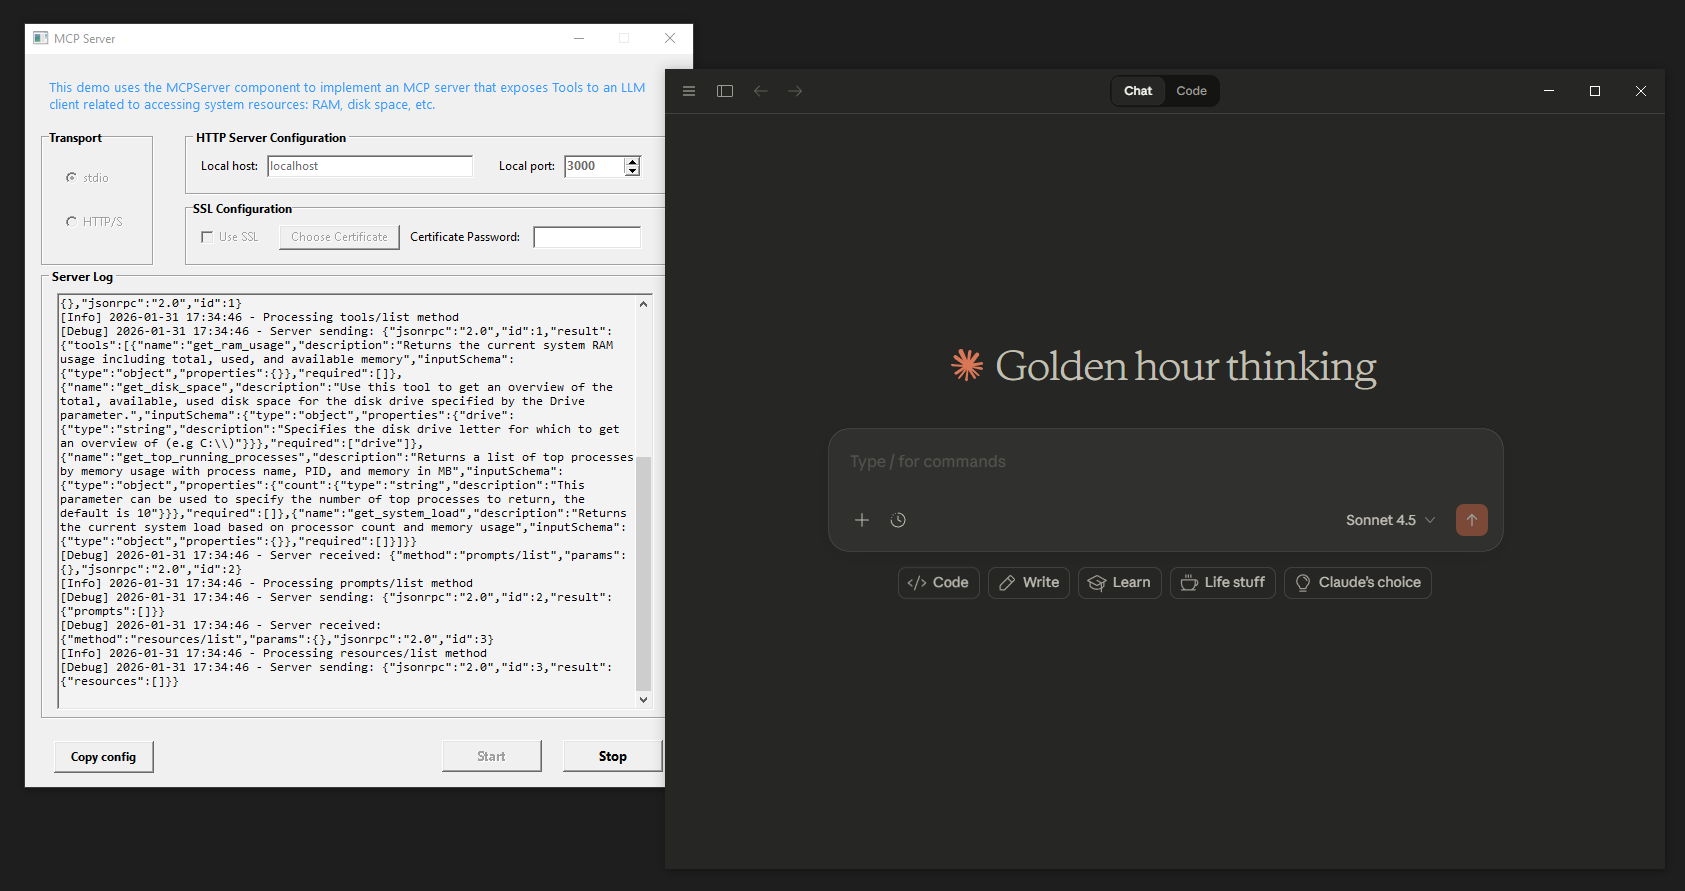Select the stdio transport radio button
The width and height of the screenshot is (1685, 891).
pyautogui.click(x=72, y=178)
